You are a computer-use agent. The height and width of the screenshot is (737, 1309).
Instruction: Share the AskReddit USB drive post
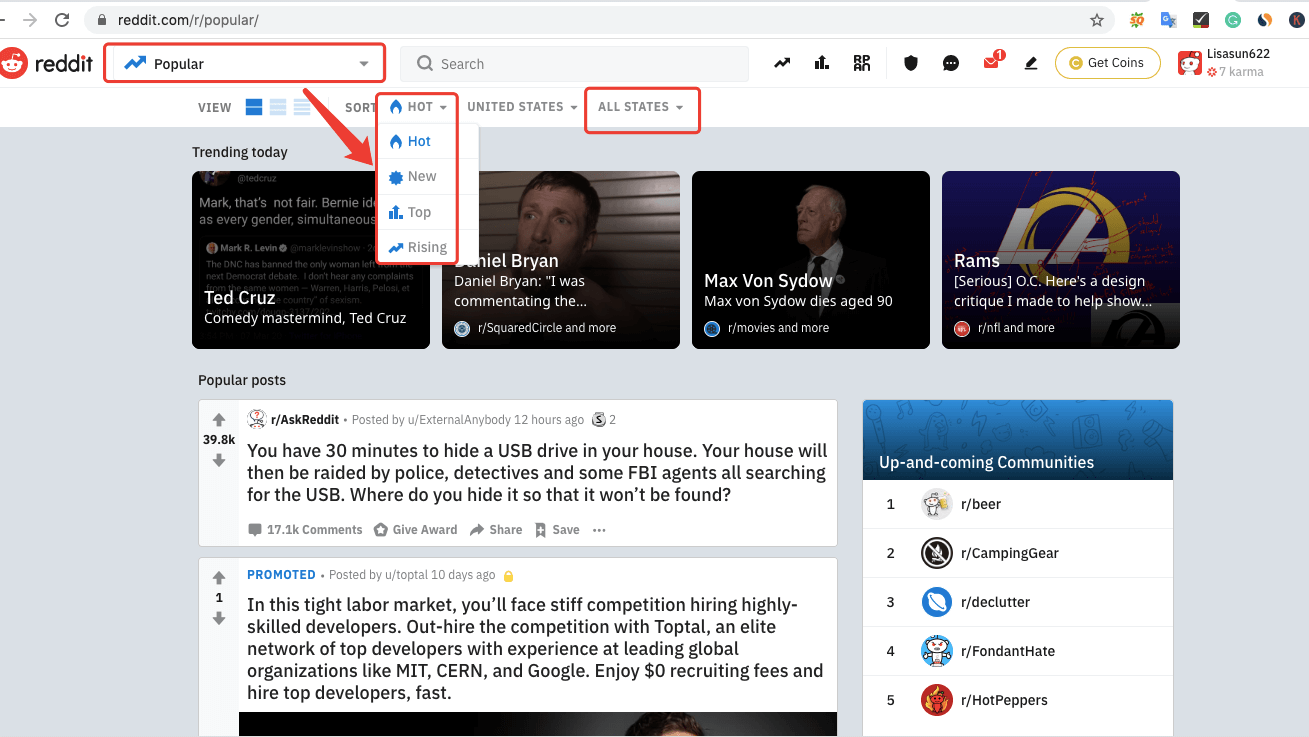tap(496, 530)
